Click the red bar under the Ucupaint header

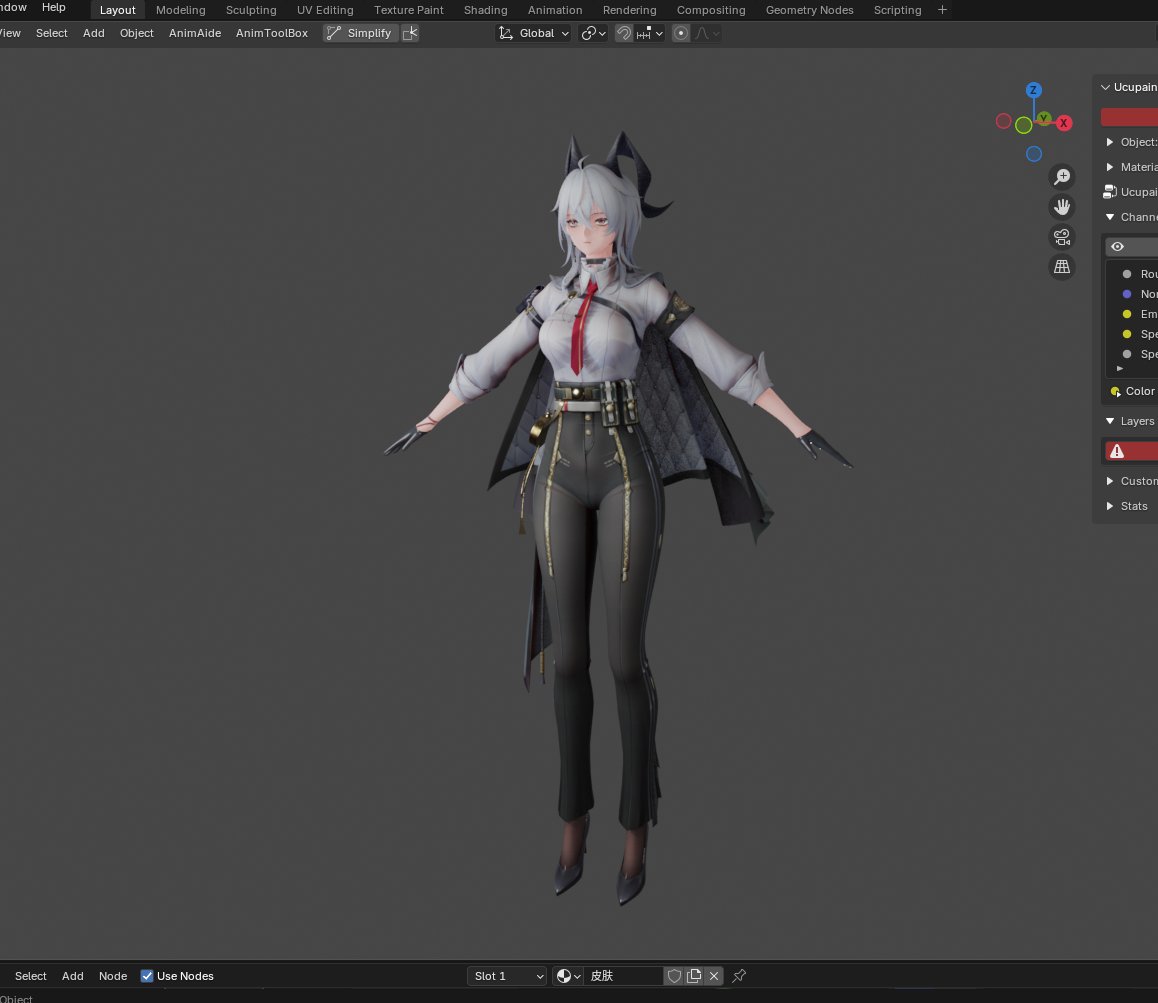pyautogui.click(x=1129, y=117)
